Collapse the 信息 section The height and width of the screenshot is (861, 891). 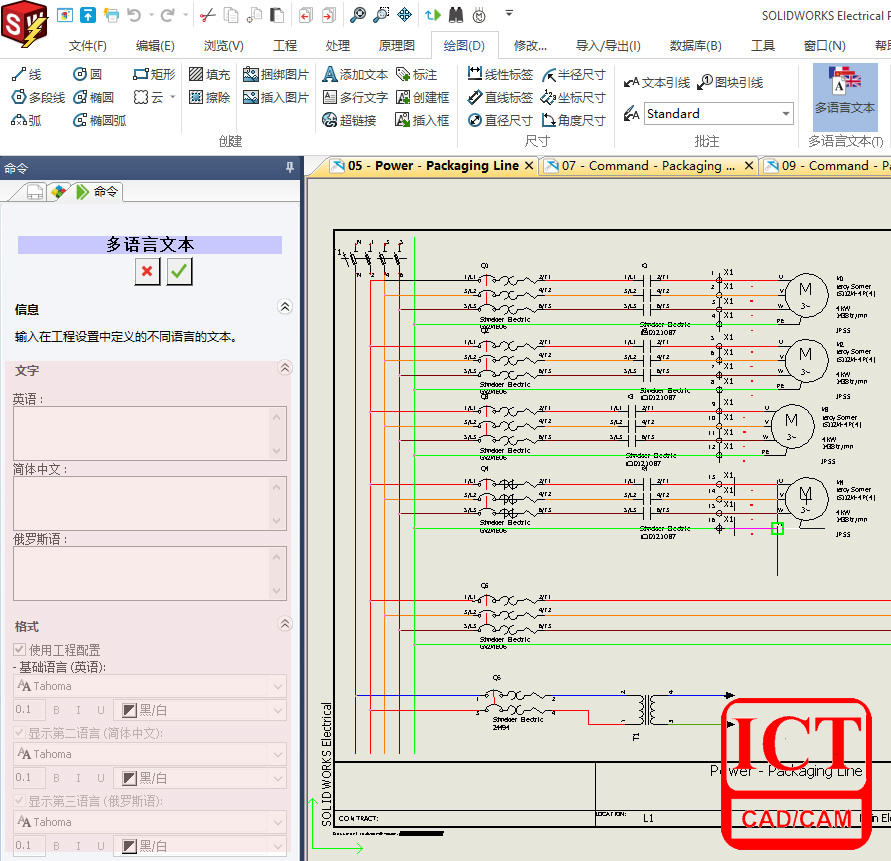[x=285, y=307]
